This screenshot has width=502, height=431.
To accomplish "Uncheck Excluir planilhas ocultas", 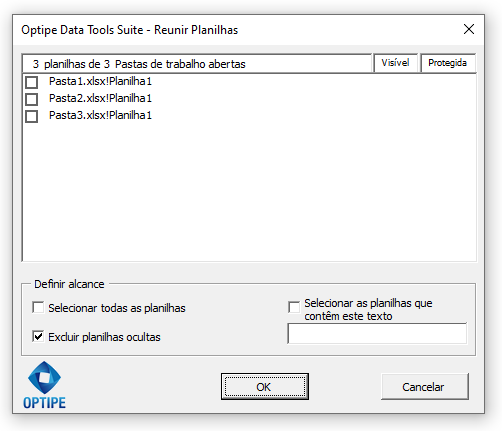I will (38, 336).
